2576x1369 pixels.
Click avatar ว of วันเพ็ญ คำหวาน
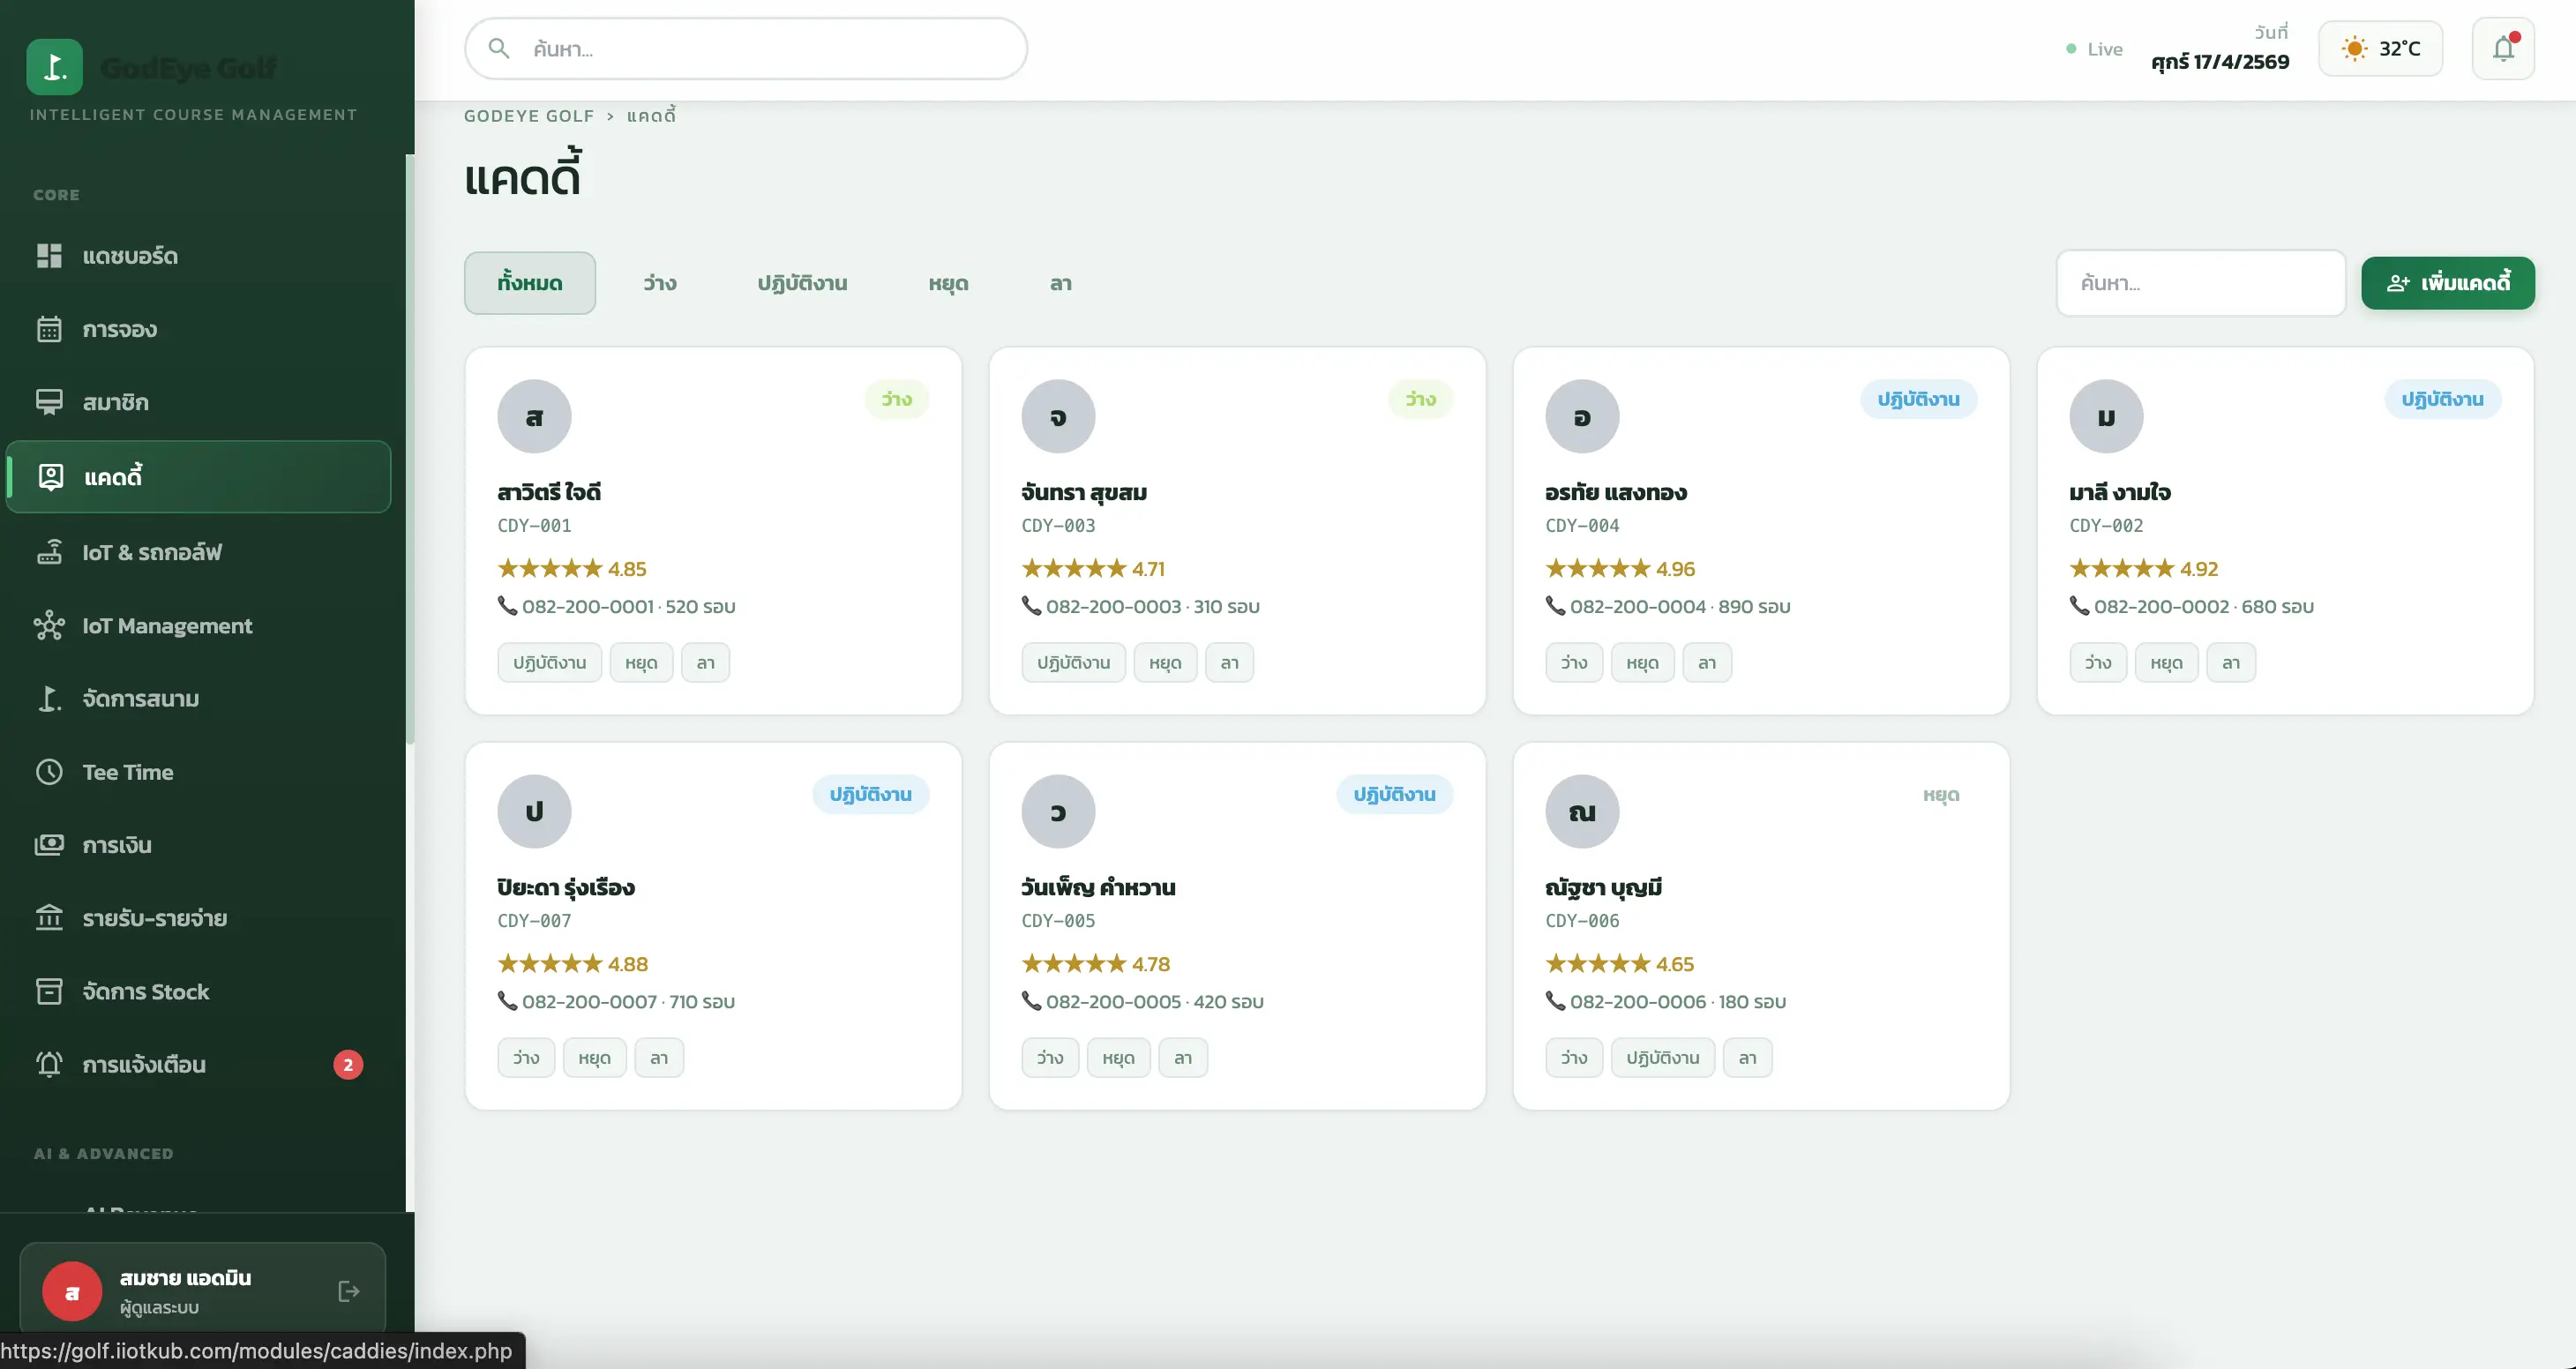pyautogui.click(x=1058, y=811)
